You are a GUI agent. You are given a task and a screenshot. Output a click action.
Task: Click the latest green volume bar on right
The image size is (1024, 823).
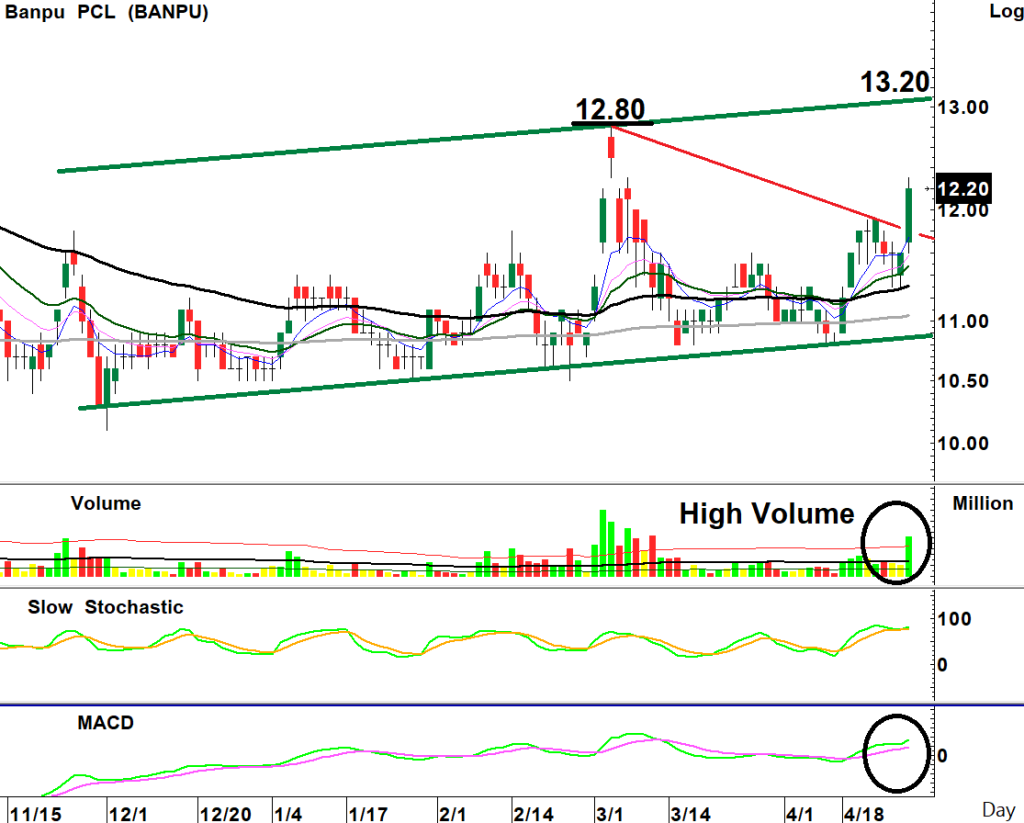pos(908,557)
